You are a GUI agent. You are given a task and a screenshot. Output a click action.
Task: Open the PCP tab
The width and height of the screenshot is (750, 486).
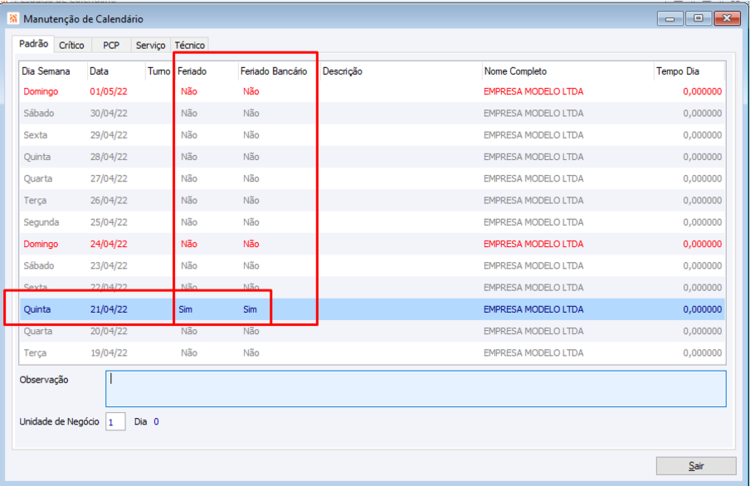(x=111, y=45)
